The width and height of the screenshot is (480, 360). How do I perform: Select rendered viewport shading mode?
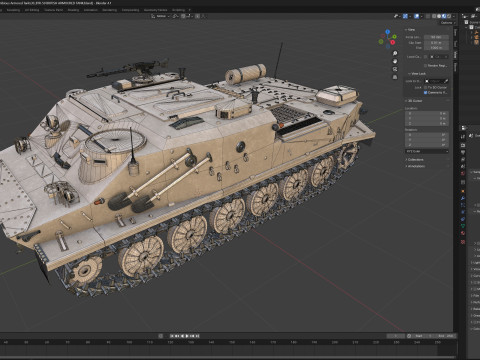(x=449, y=16)
